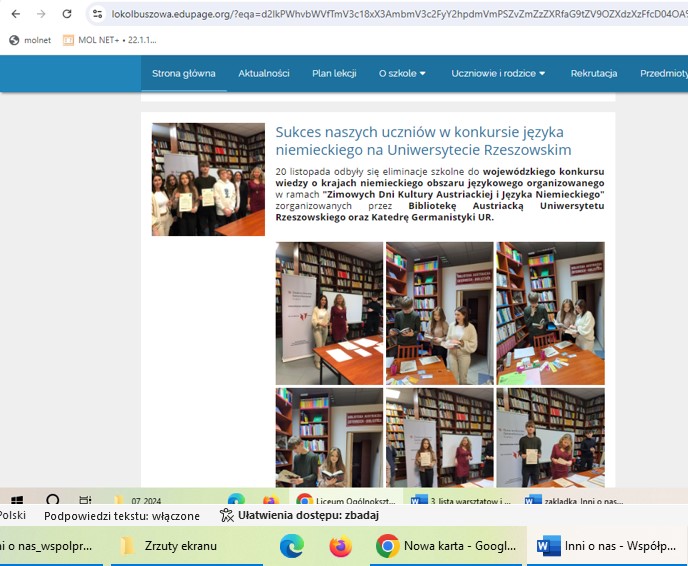This screenshot has width=688, height=566.
Task: Launch Firefox from the bottom taskbar
Action: [x=340, y=545]
